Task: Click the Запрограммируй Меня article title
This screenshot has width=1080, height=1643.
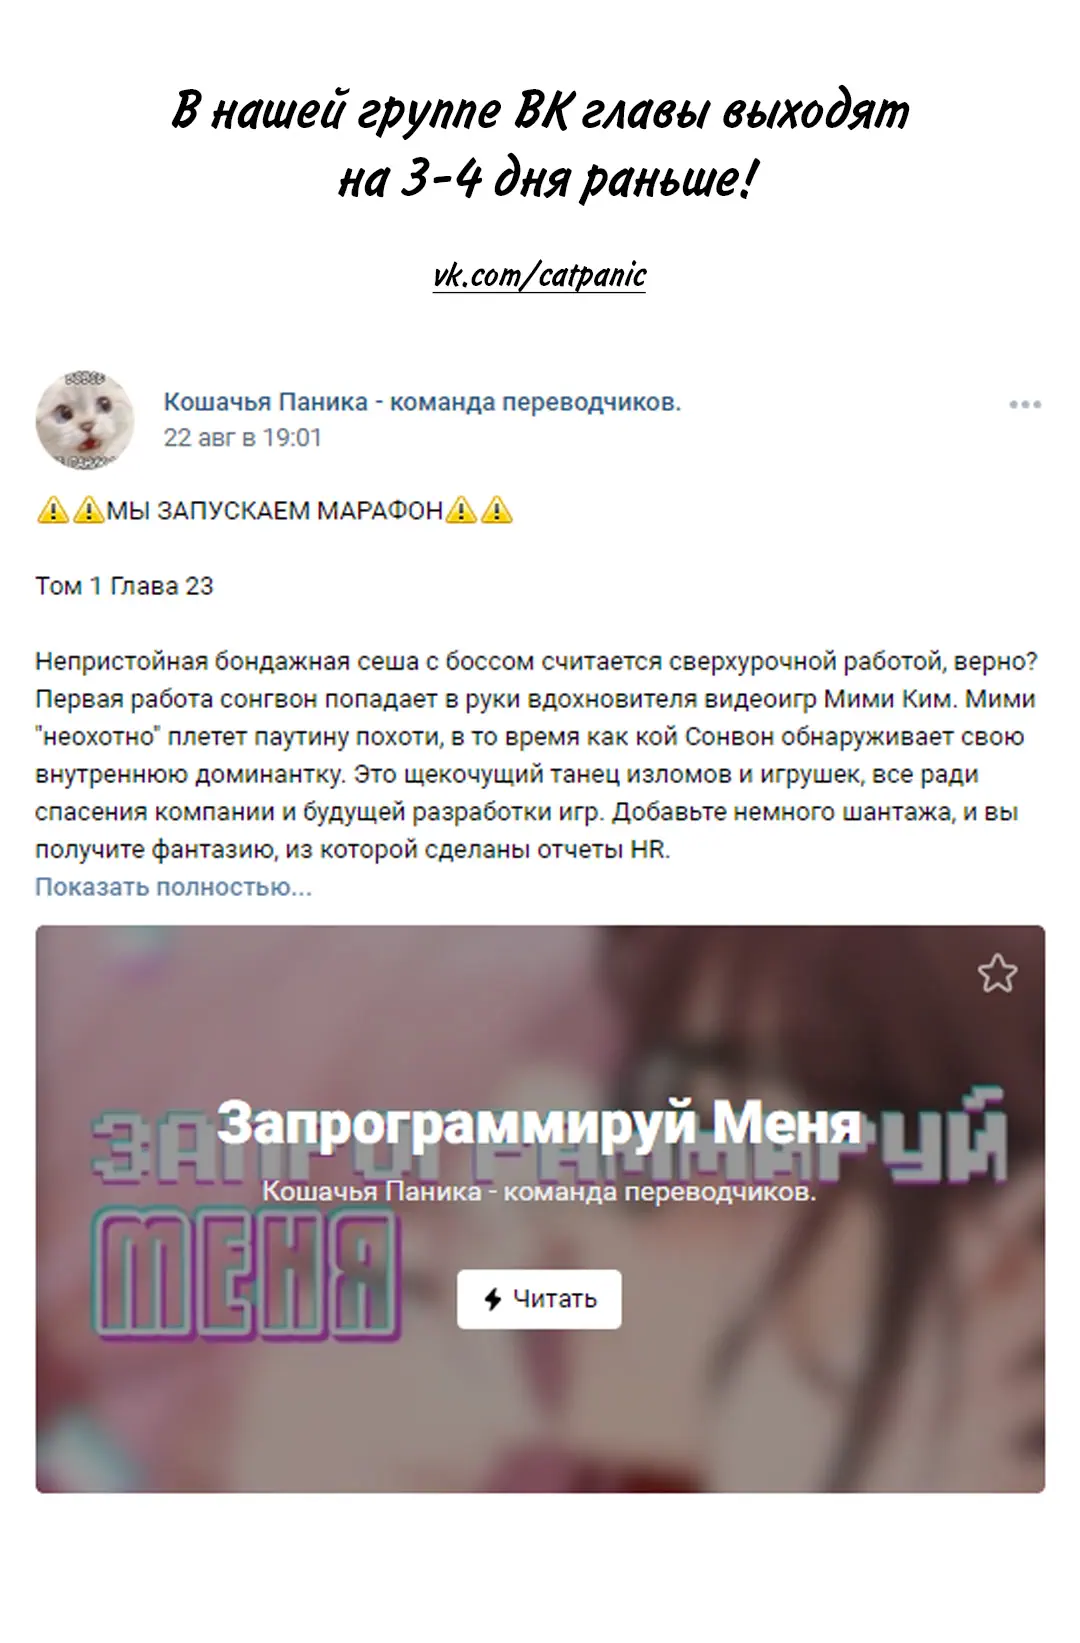Action: 539,1122
